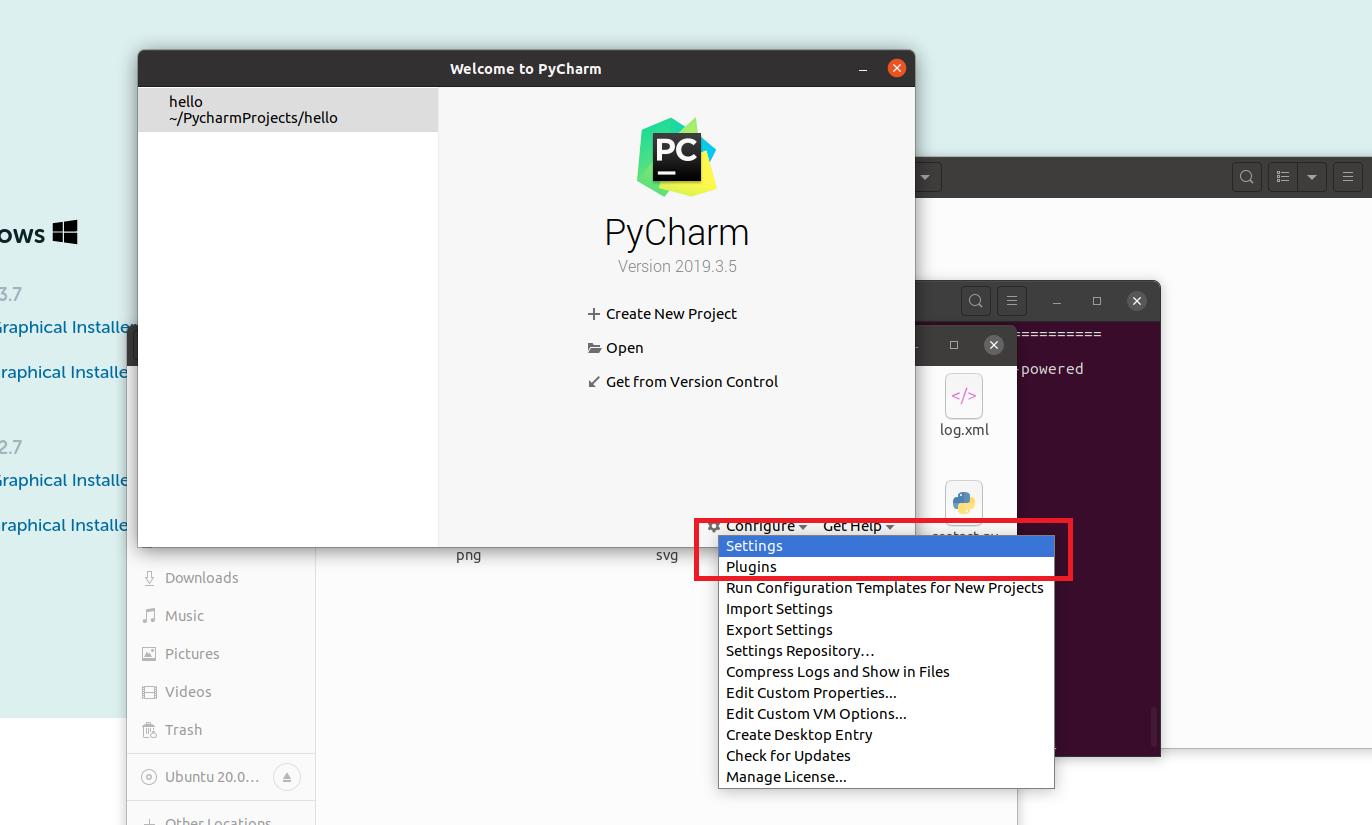Click the search icon in the smaller dark window
Image resolution: width=1372 pixels, height=825 pixels.
click(975, 300)
